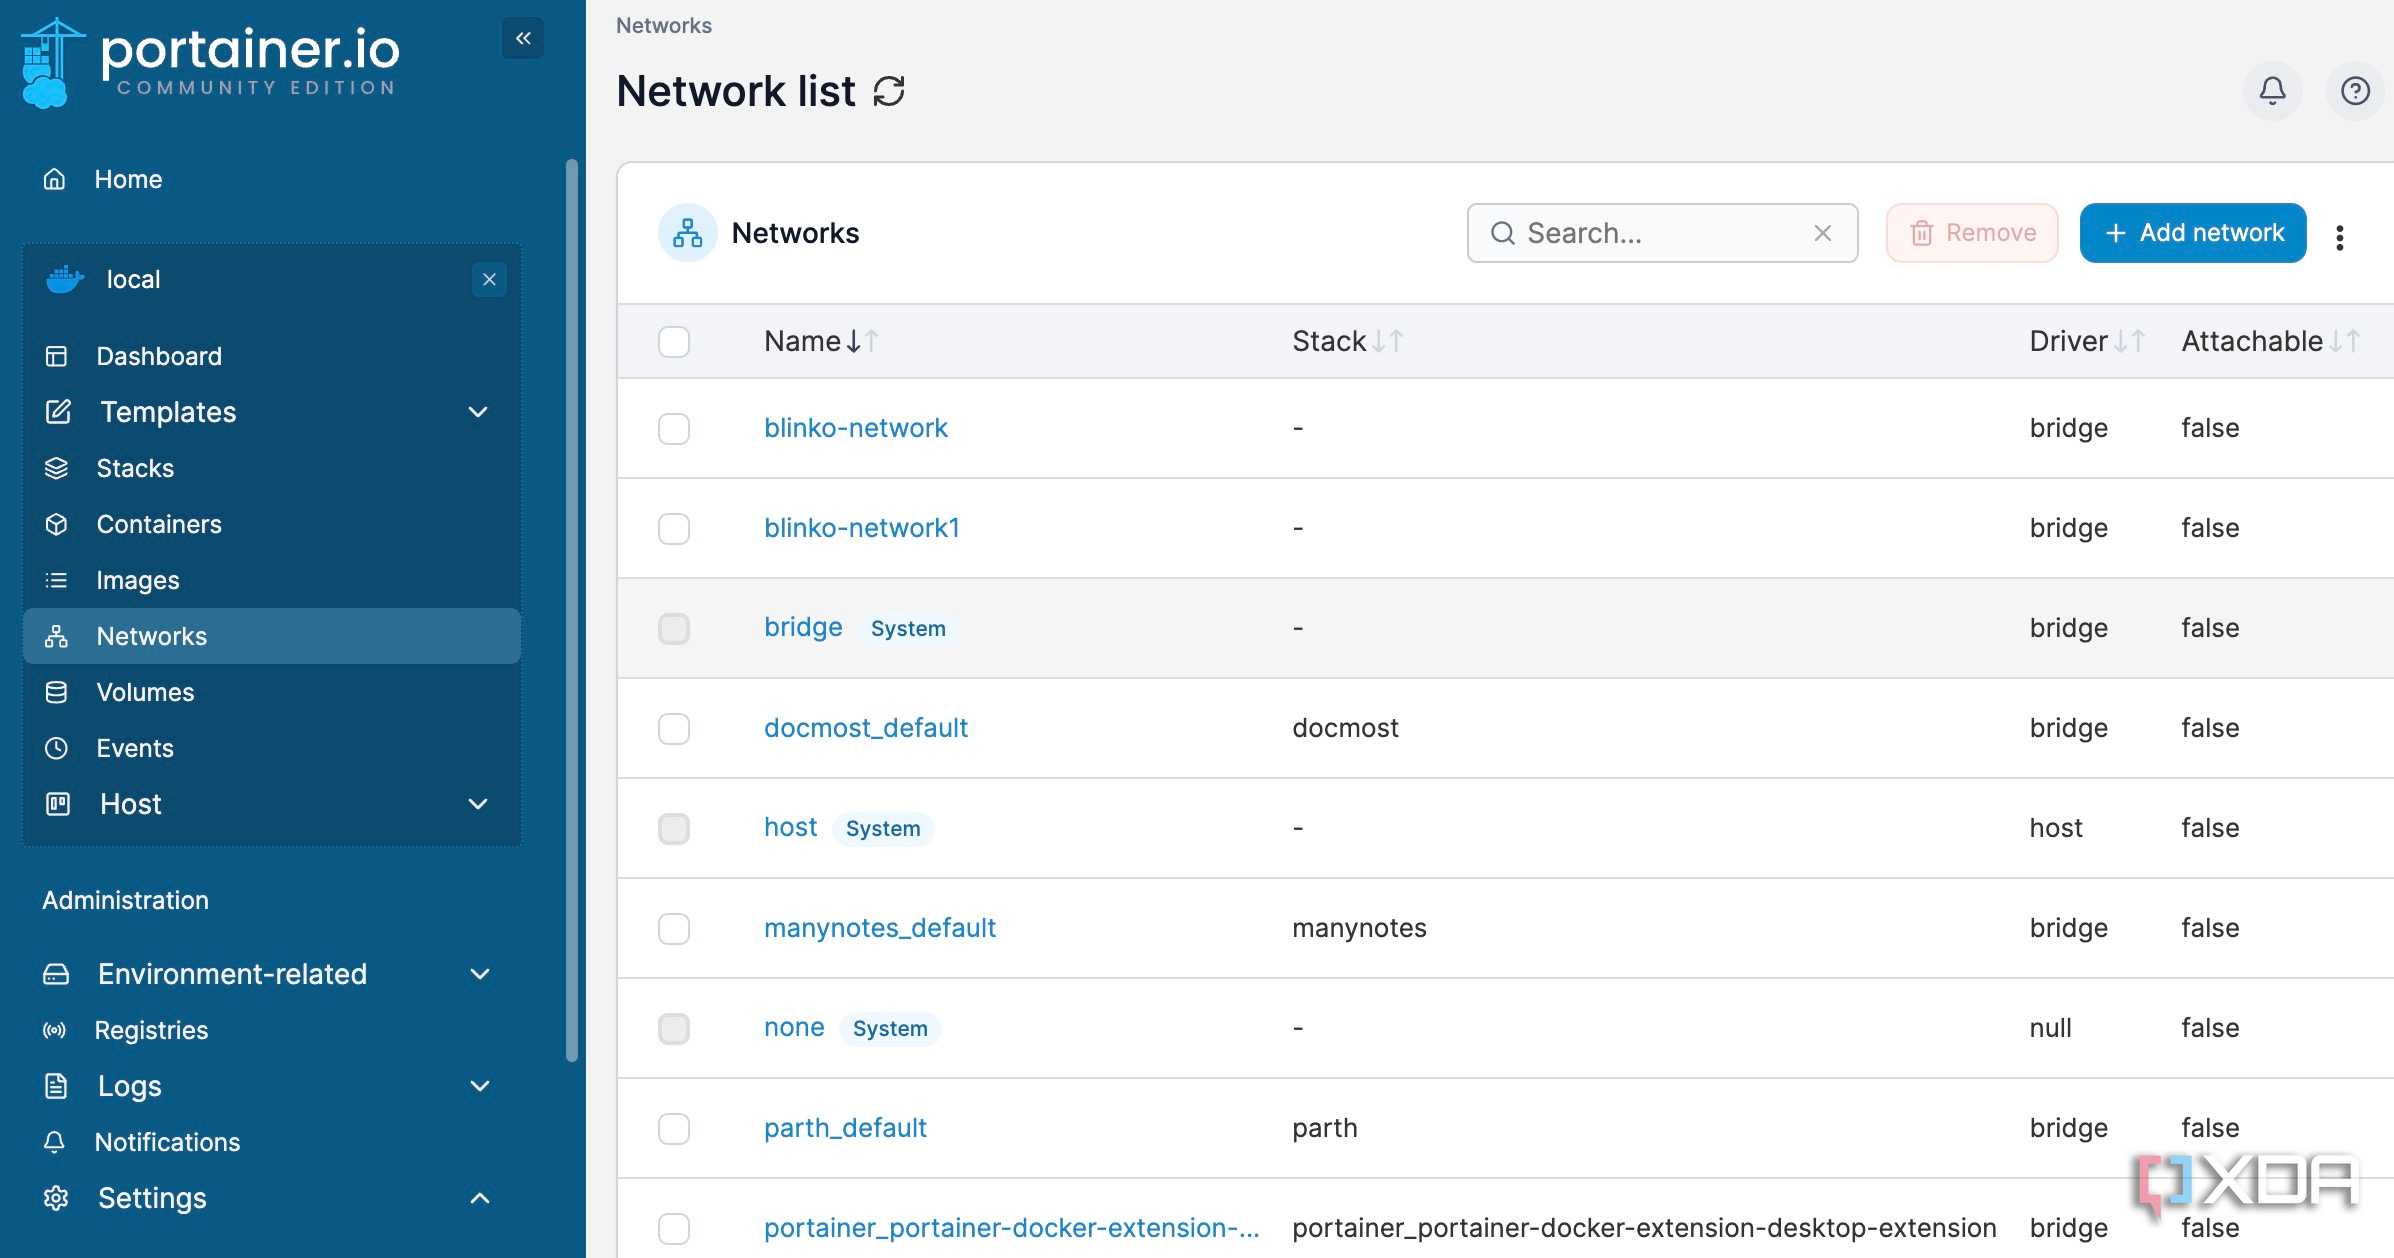Screen dimensions: 2394x1258
Task: Click the Settings gear icon
Action: pos(57,1198)
